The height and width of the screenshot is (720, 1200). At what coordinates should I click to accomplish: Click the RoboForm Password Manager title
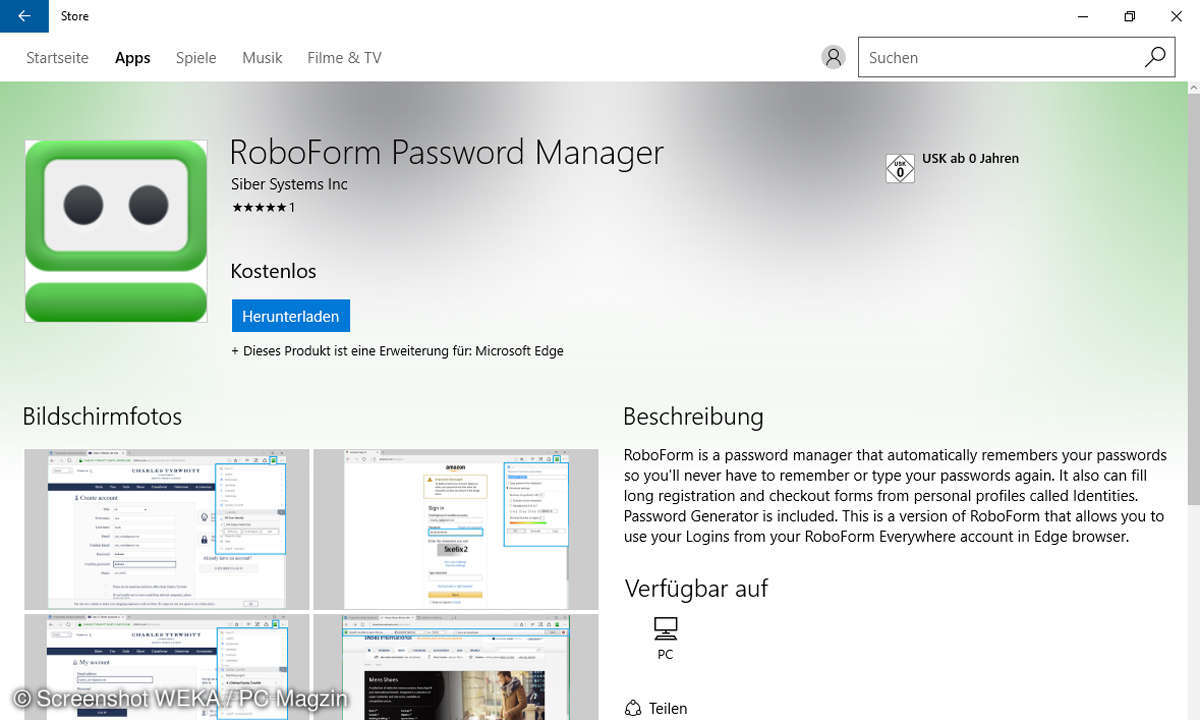447,152
